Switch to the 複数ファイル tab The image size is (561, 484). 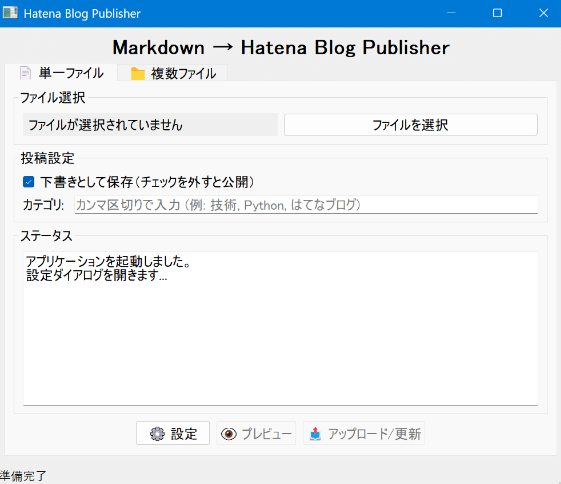coord(172,73)
